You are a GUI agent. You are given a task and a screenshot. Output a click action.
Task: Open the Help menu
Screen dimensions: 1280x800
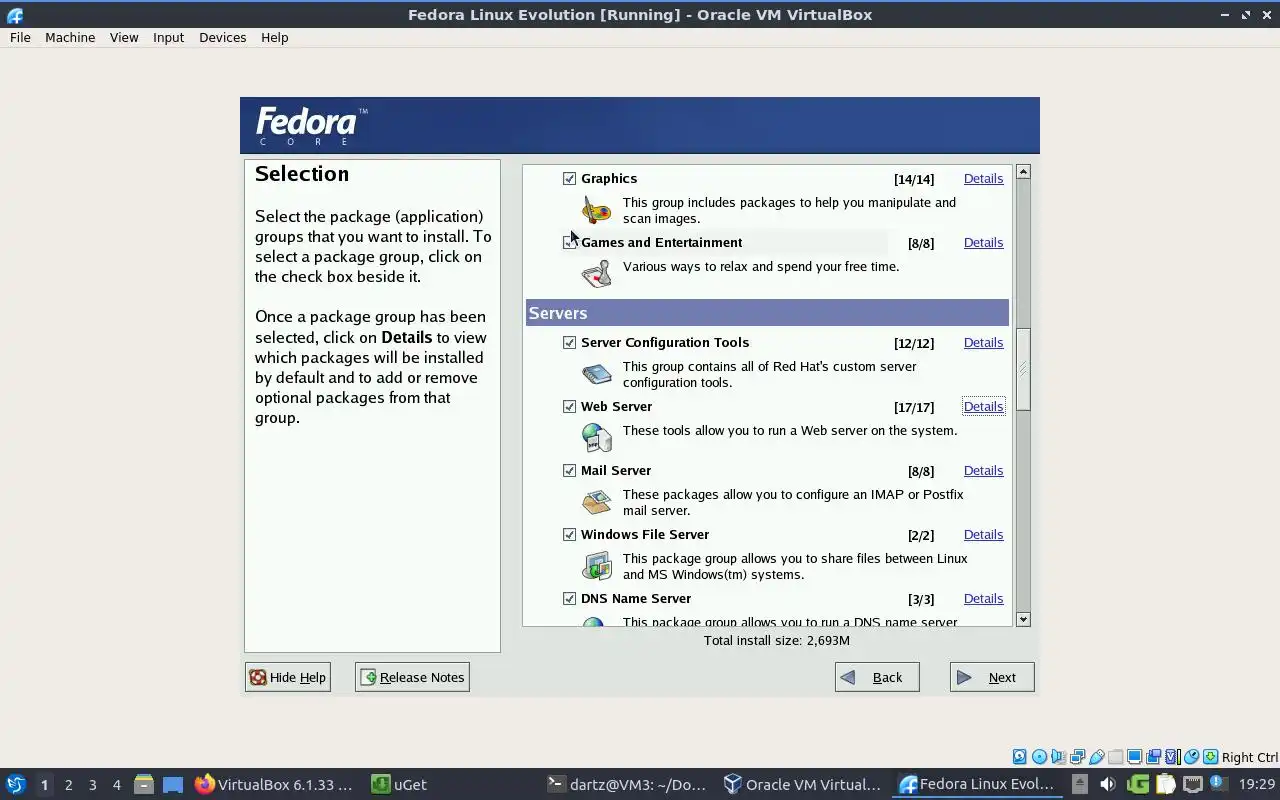(x=274, y=37)
